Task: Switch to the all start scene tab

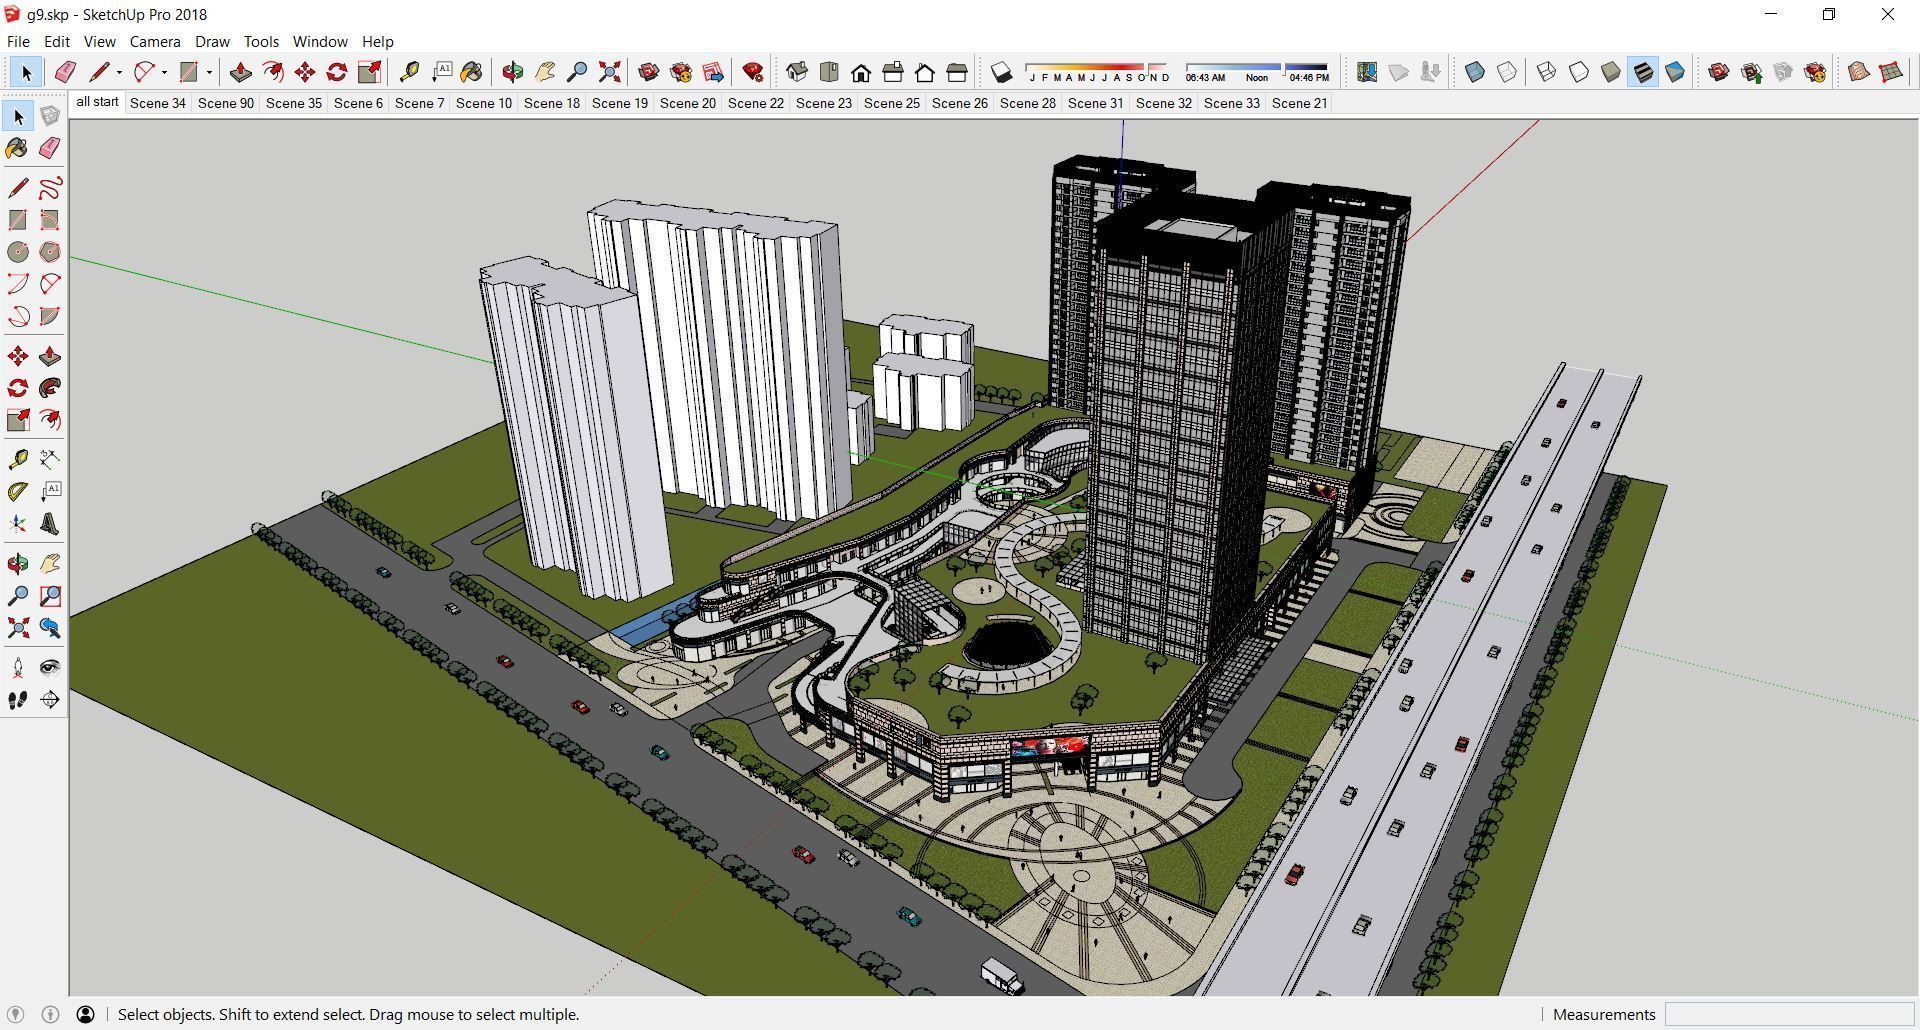Action: click(97, 102)
